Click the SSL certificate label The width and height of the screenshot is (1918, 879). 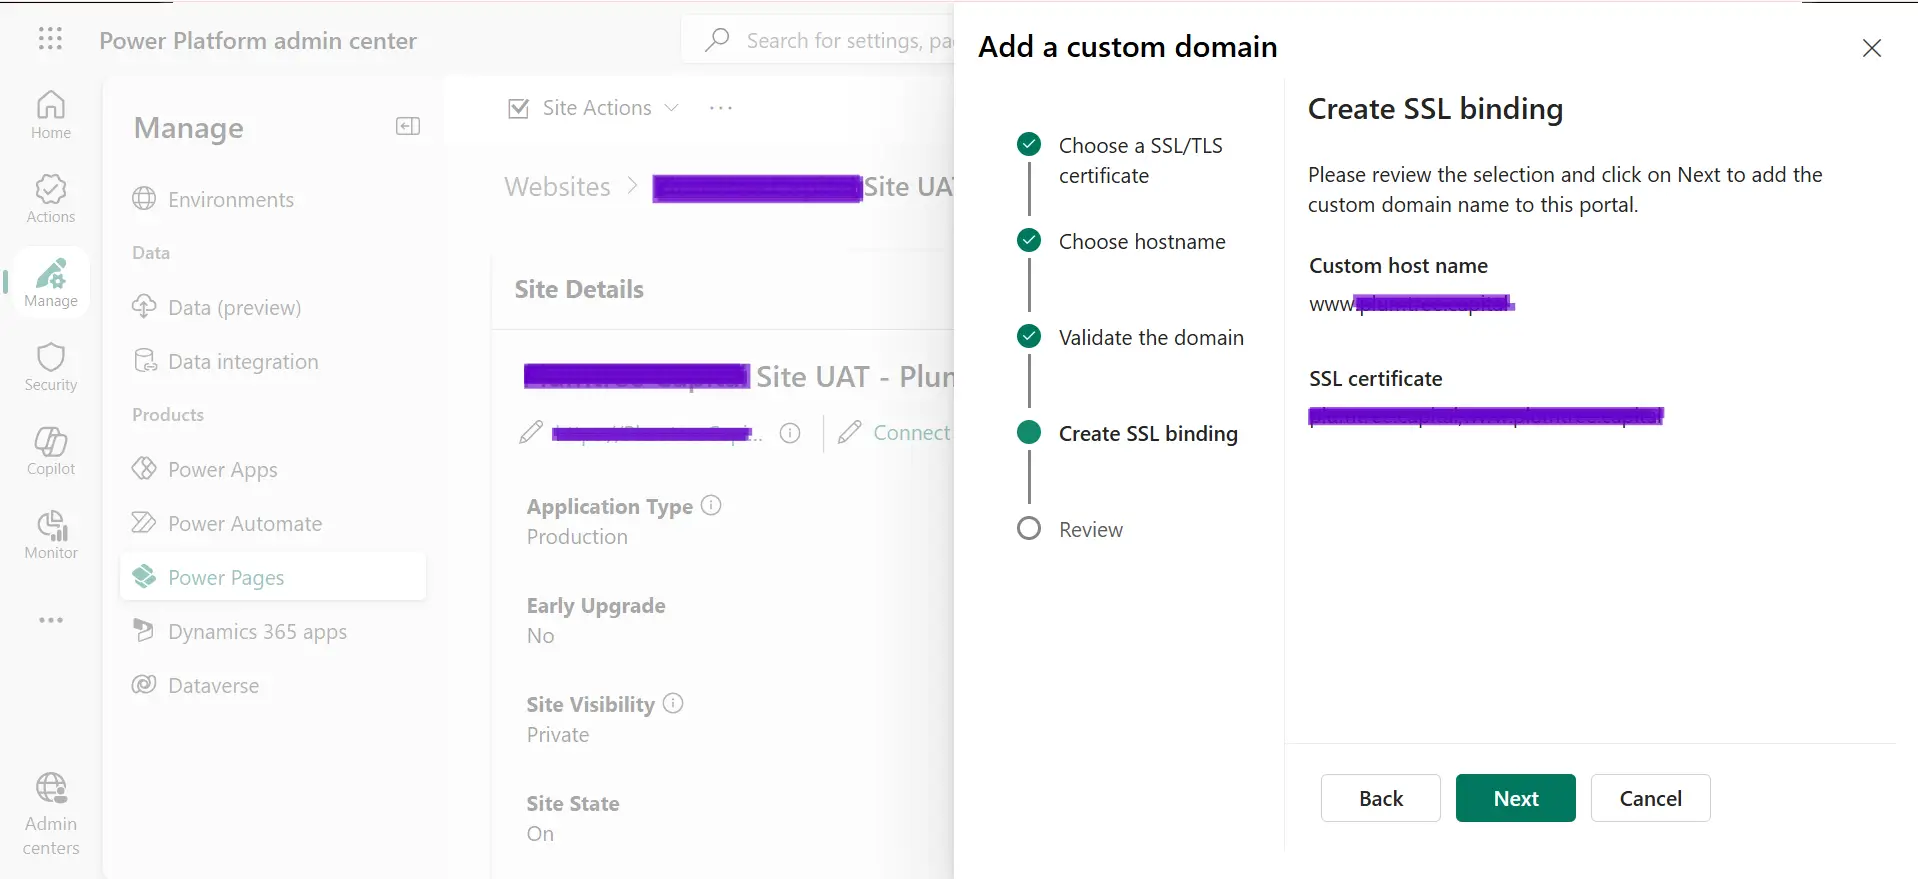(x=1376, y=379)
